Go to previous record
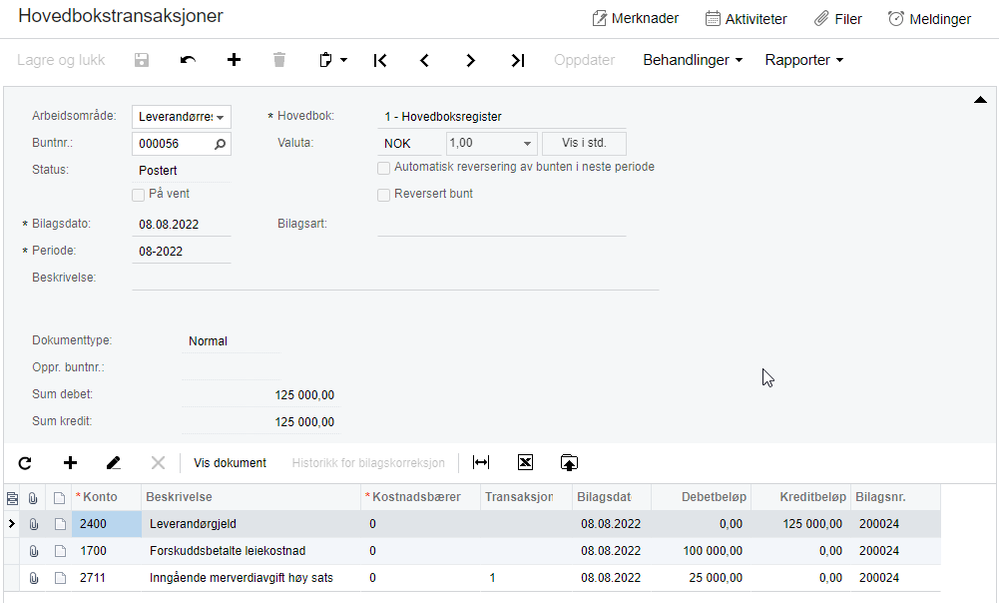This screenshot has height=603, width=999. click(424, 60)
